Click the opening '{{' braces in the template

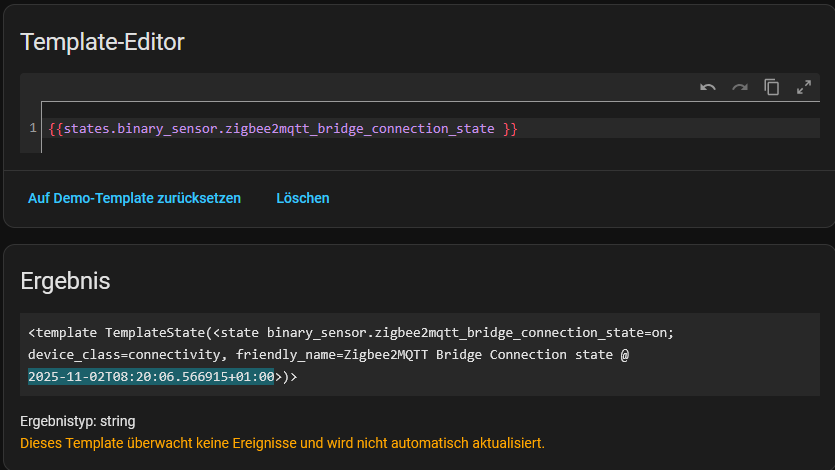55,129
